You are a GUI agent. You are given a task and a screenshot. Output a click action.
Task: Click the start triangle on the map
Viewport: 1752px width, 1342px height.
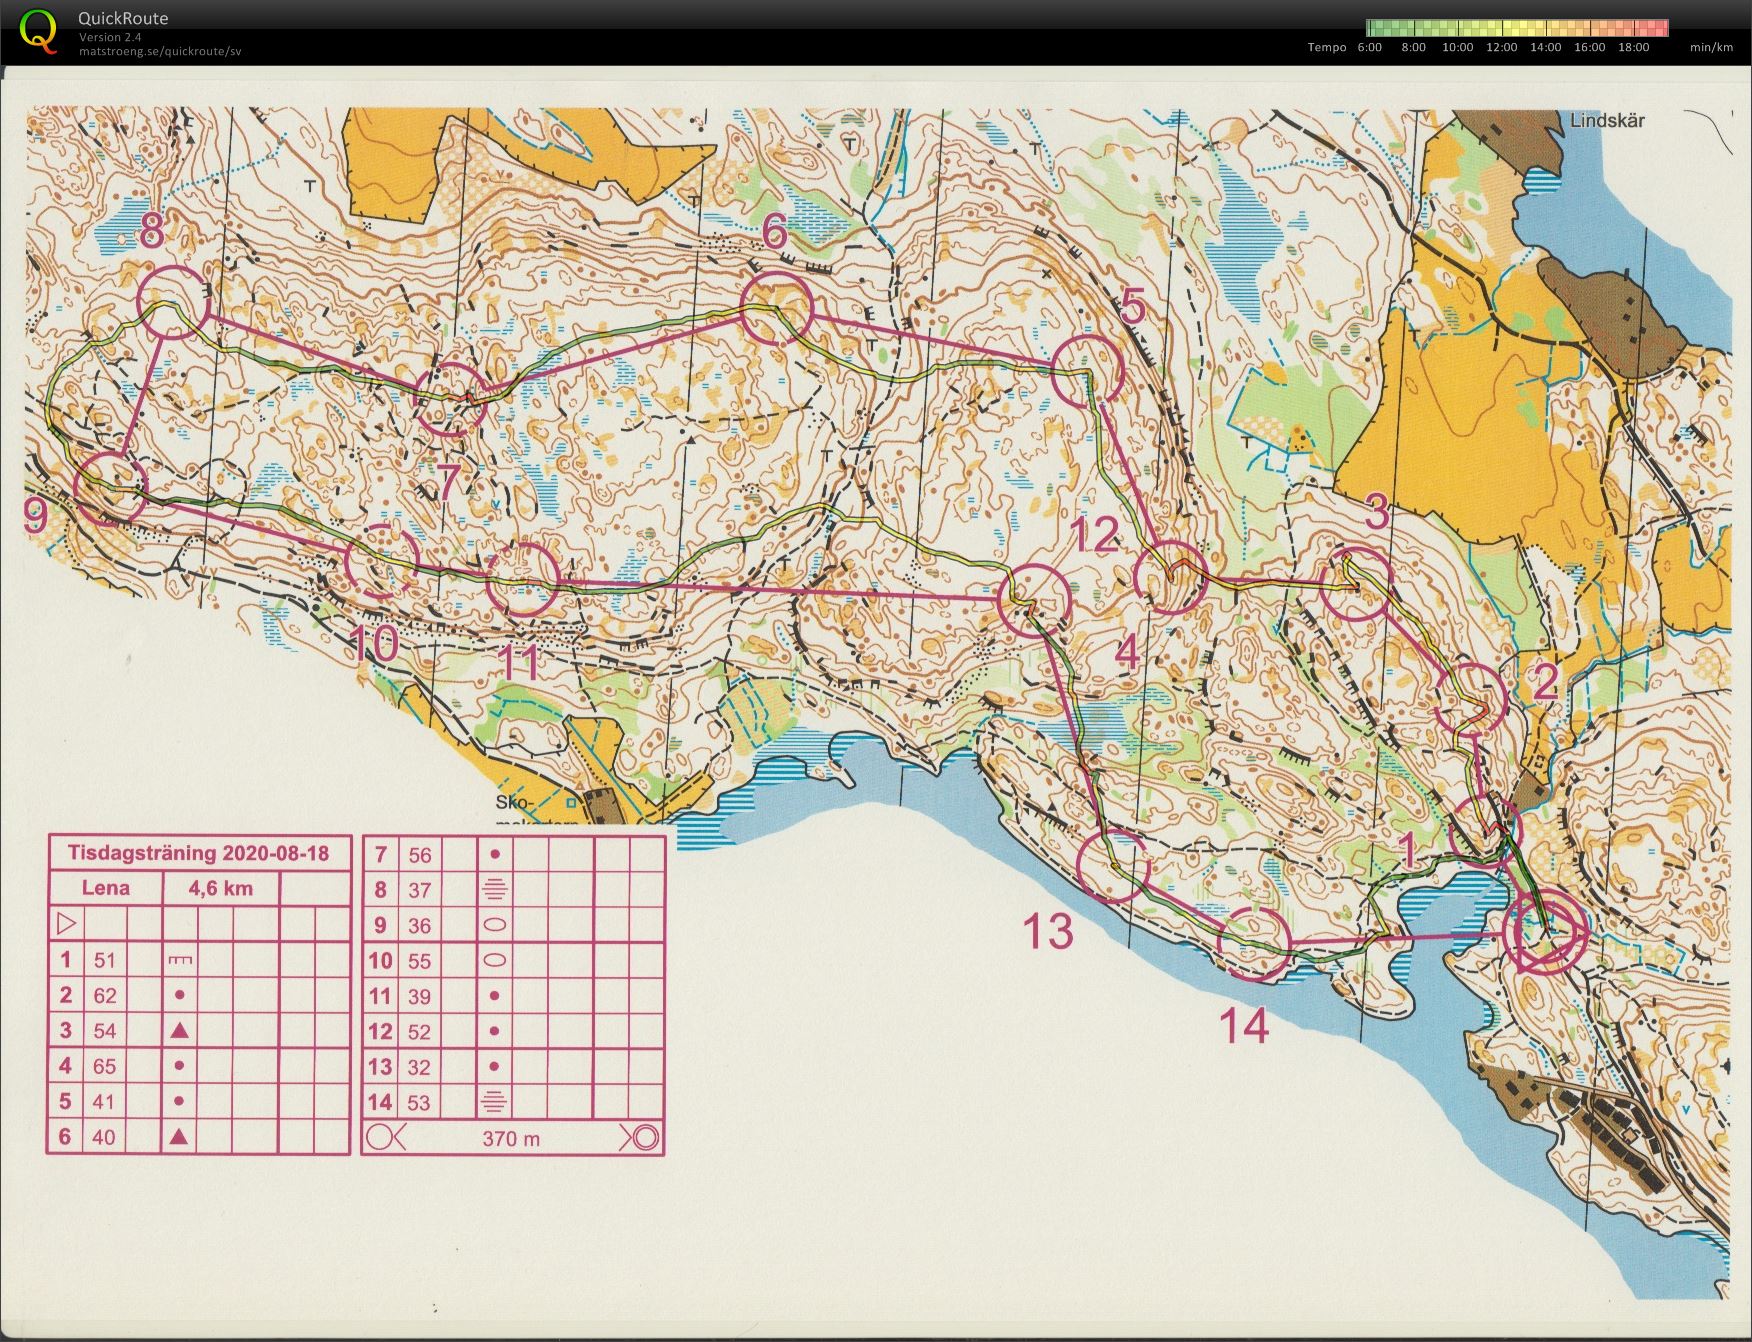tap(1548, 932)
